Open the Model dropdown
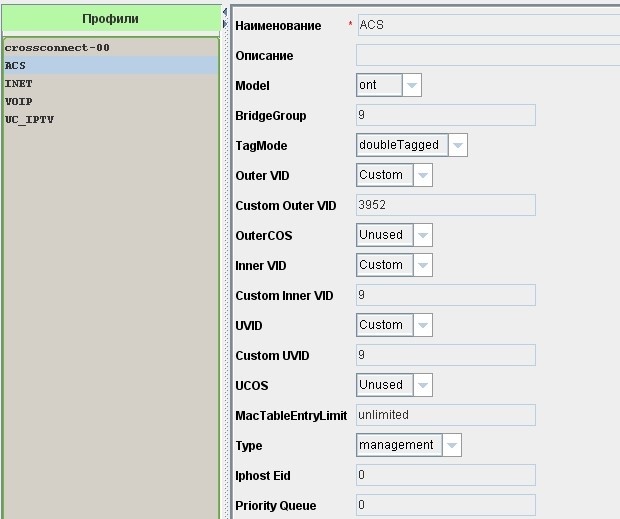Viewport: 620px width, 519px height. 412,86
